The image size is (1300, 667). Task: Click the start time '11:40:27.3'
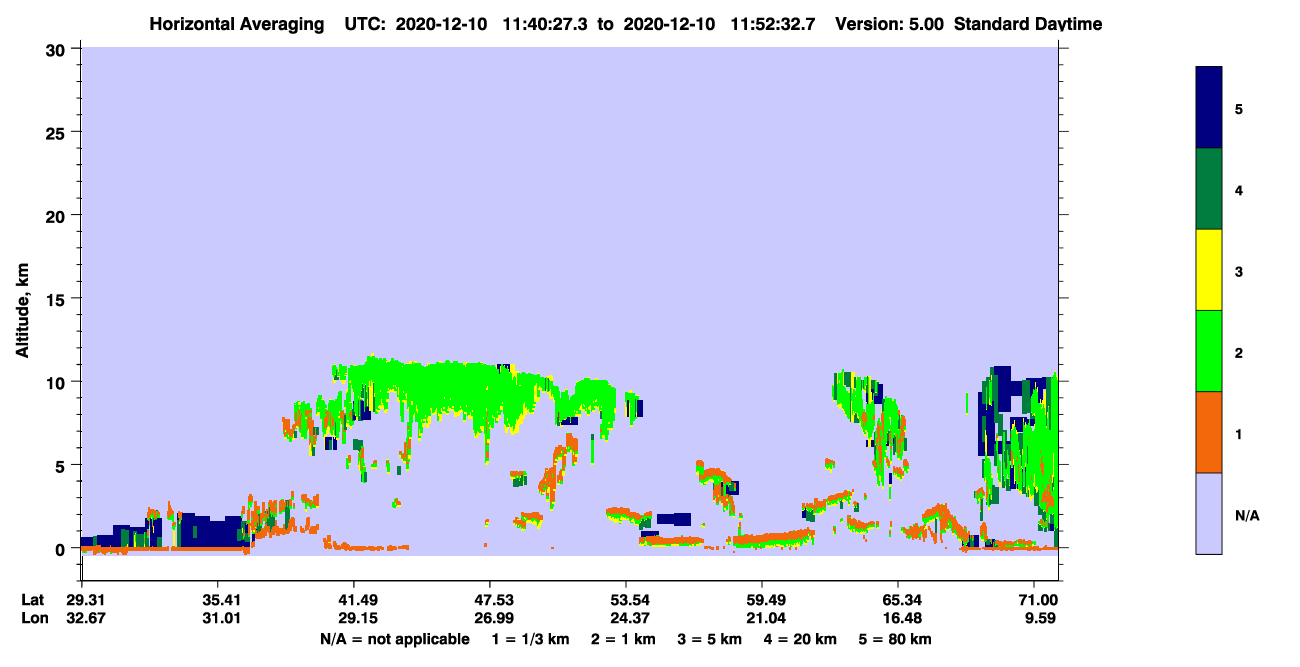click(543, 24)
